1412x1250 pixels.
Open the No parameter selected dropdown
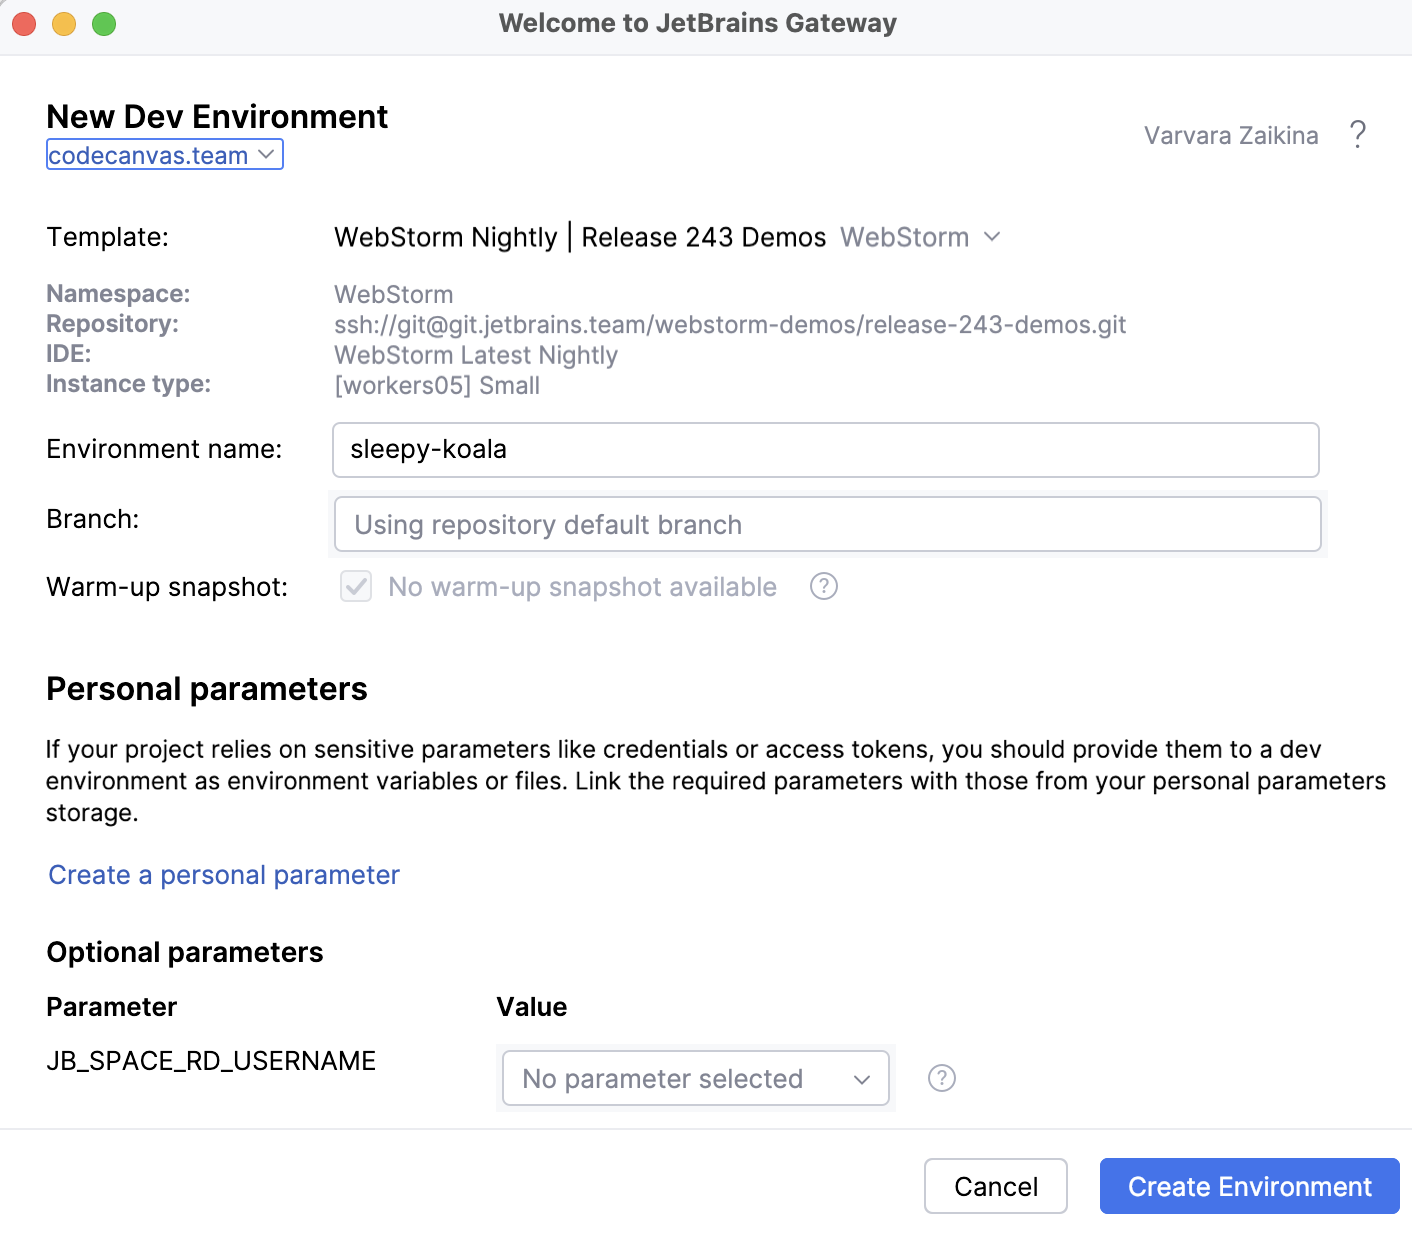click(x=696, y=1078)
